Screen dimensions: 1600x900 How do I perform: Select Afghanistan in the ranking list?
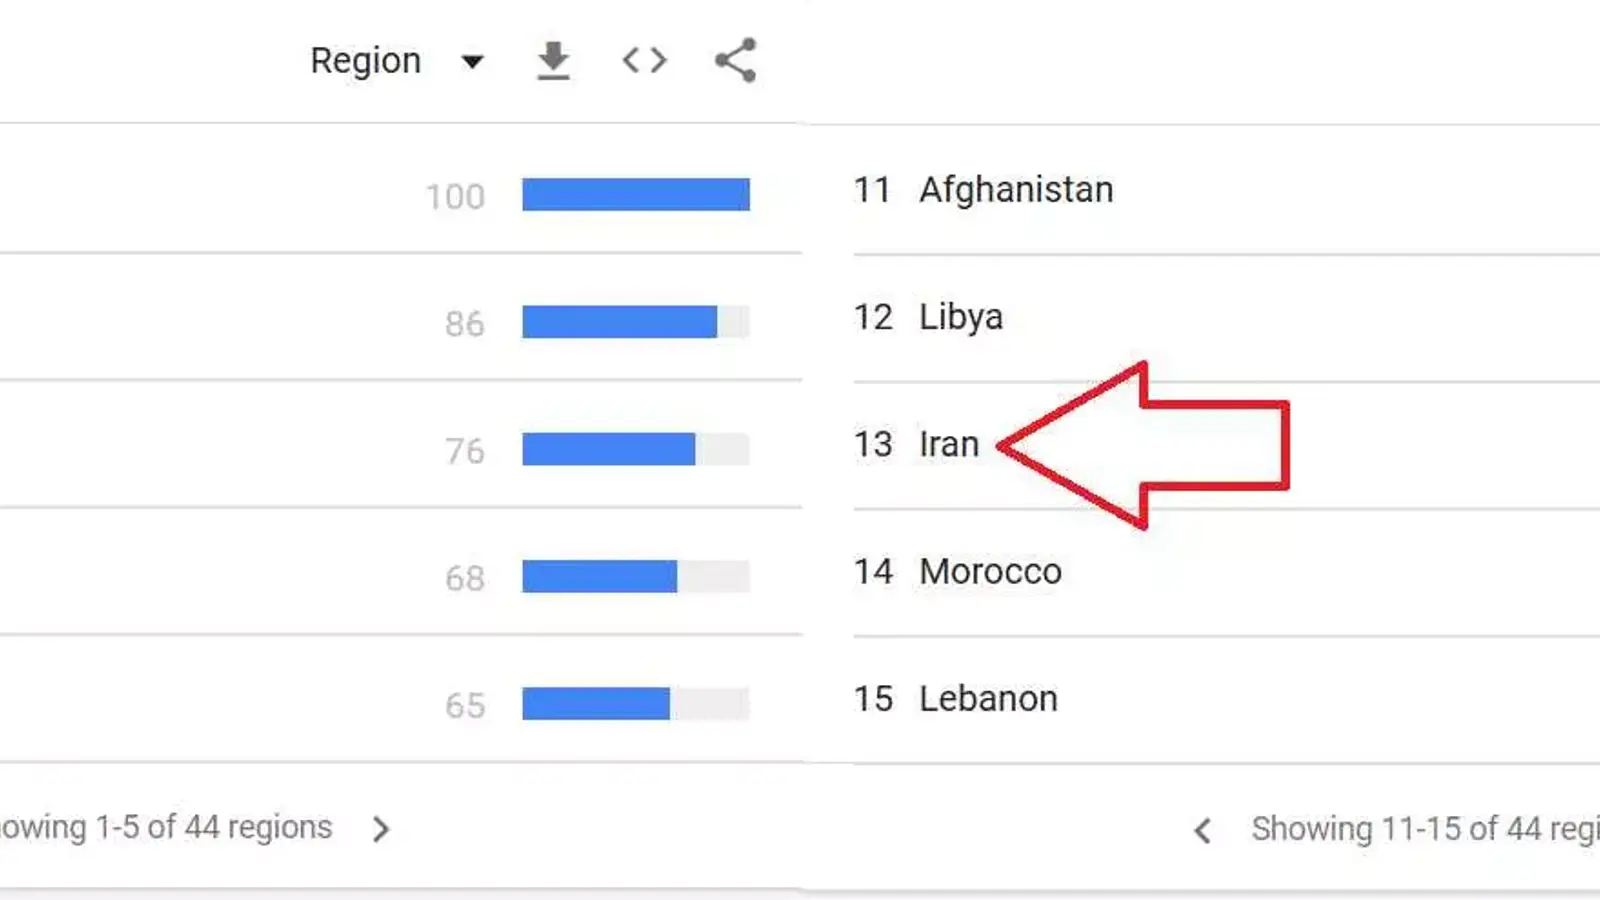(x=1016, y=190)
